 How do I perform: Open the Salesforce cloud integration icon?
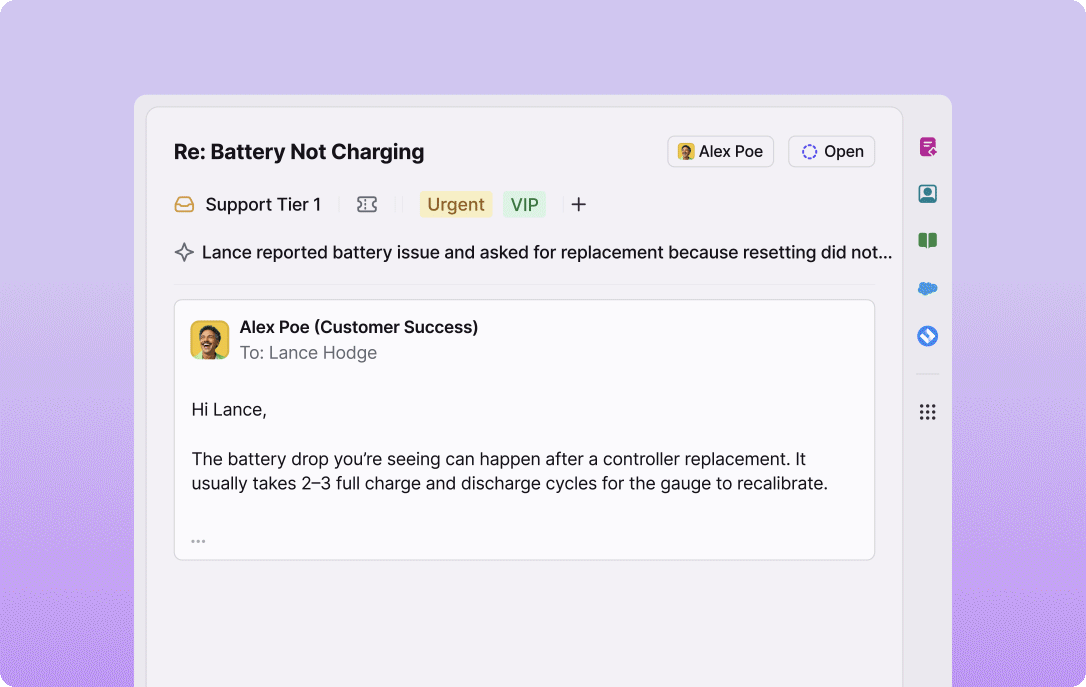click(928, 289)
